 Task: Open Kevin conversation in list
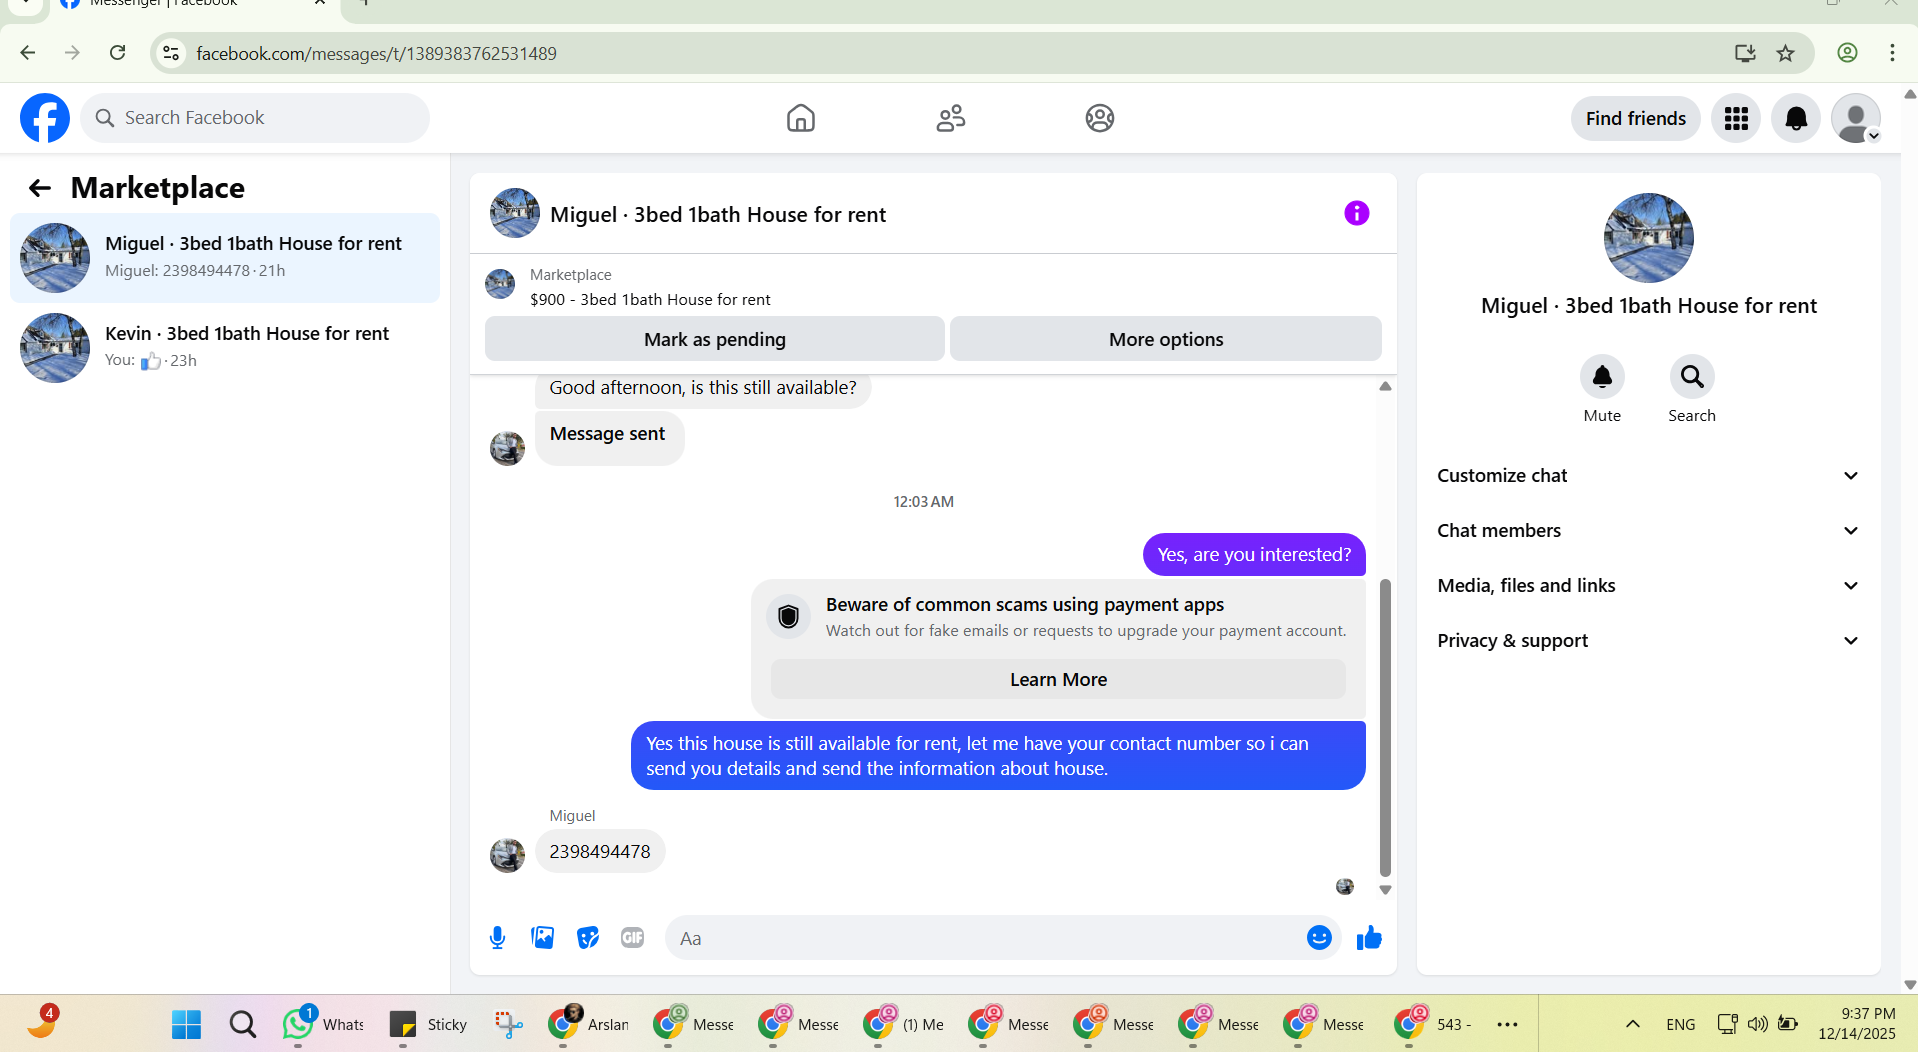[225, 348]
